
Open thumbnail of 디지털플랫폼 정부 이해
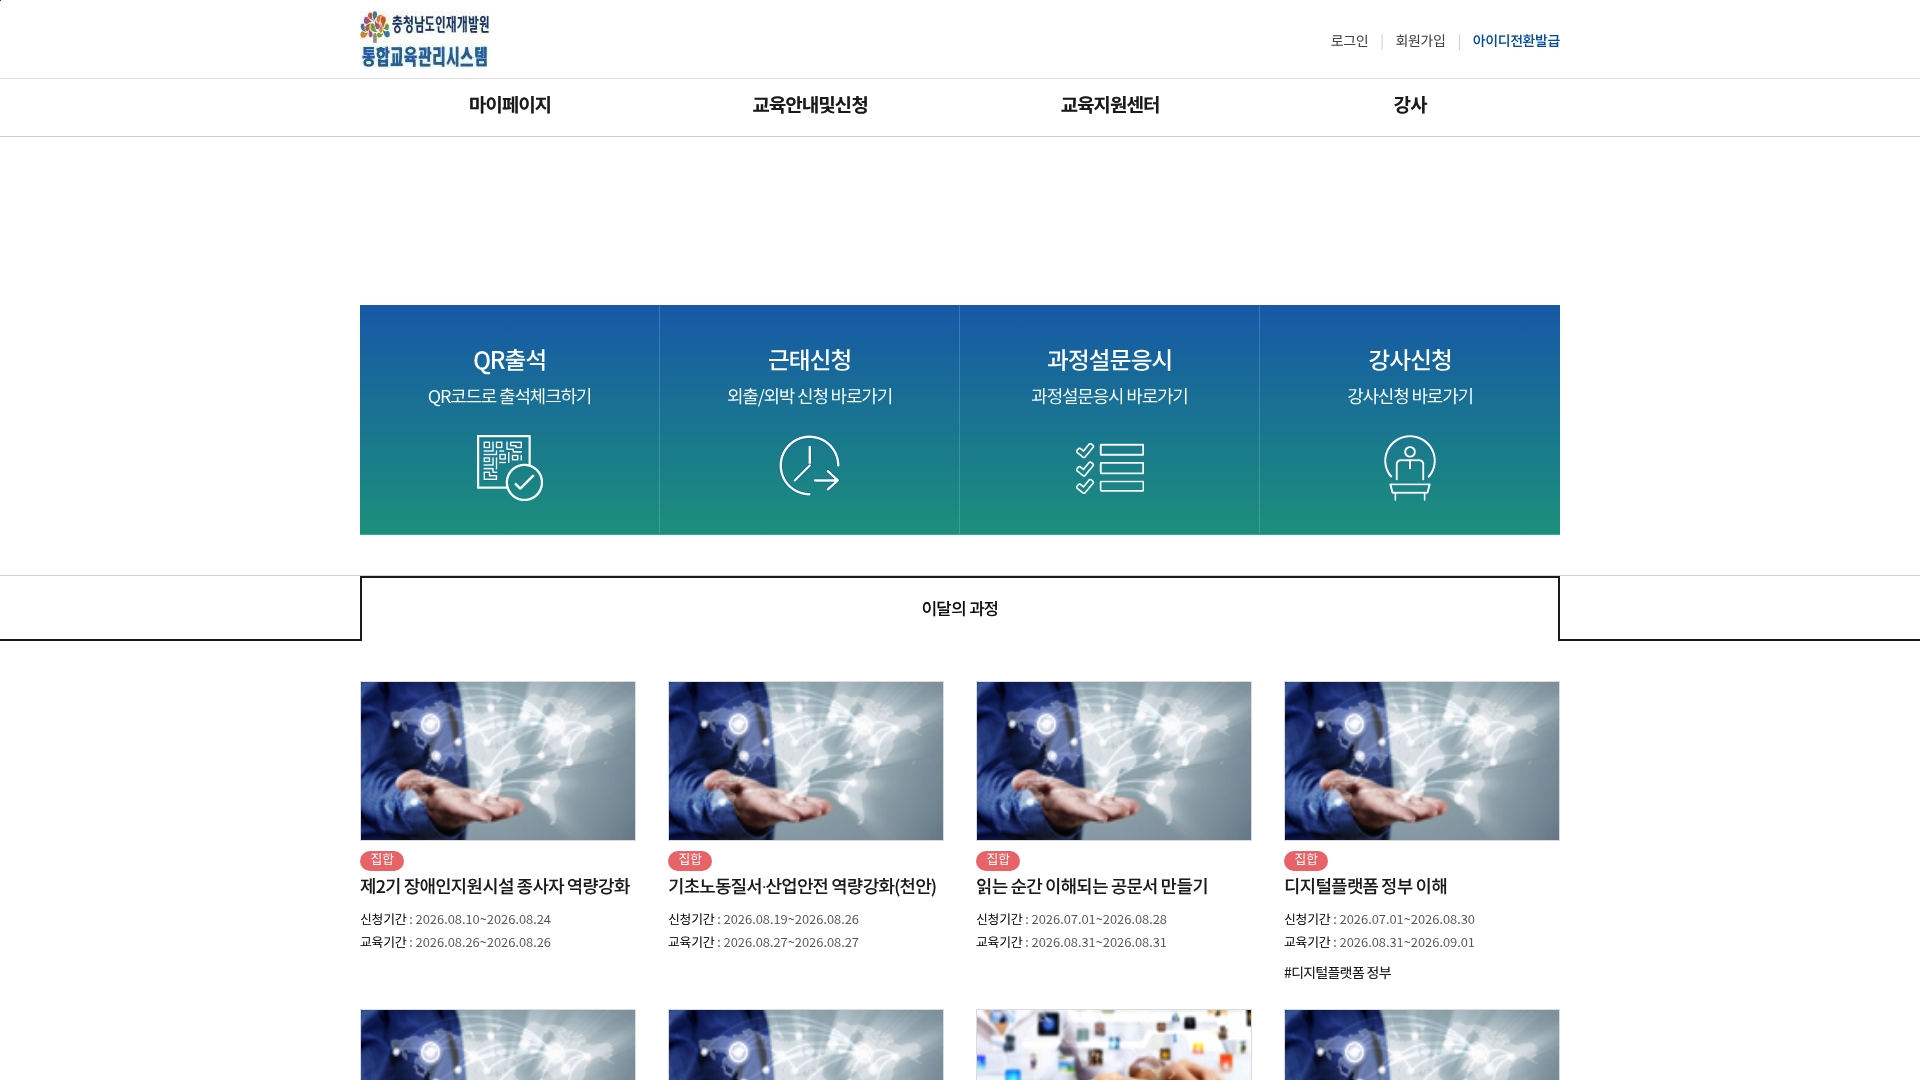click(1422, 761)
